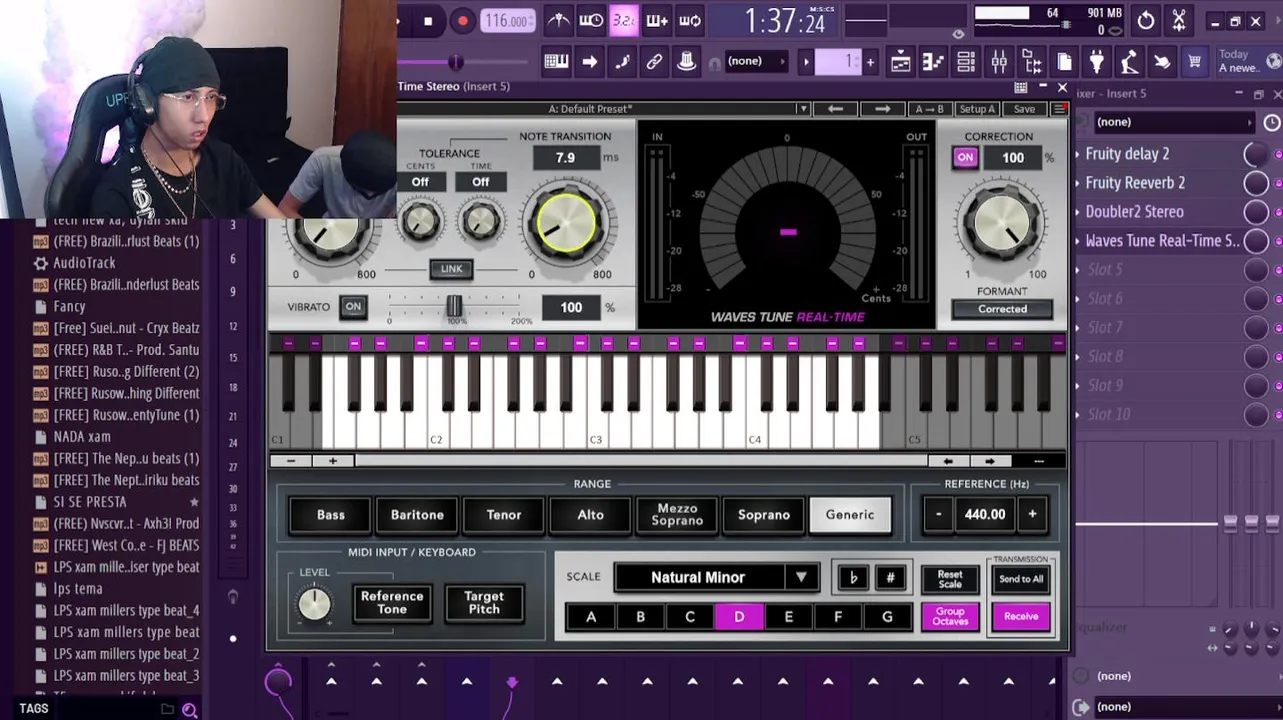Open the browser tree view icon
Viewport: 1283px width, 720px height.
pos(1032,62)
